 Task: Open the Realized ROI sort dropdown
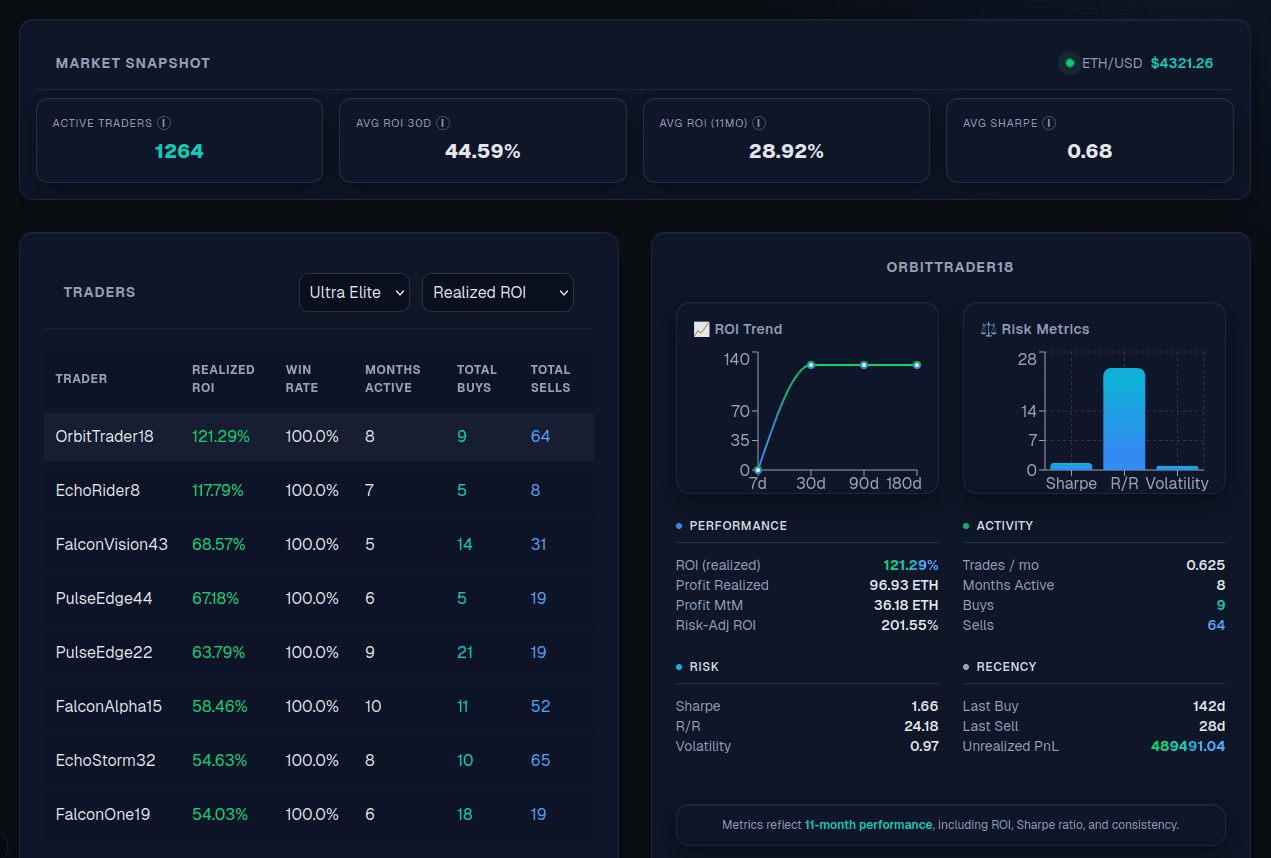pos(497,292)
